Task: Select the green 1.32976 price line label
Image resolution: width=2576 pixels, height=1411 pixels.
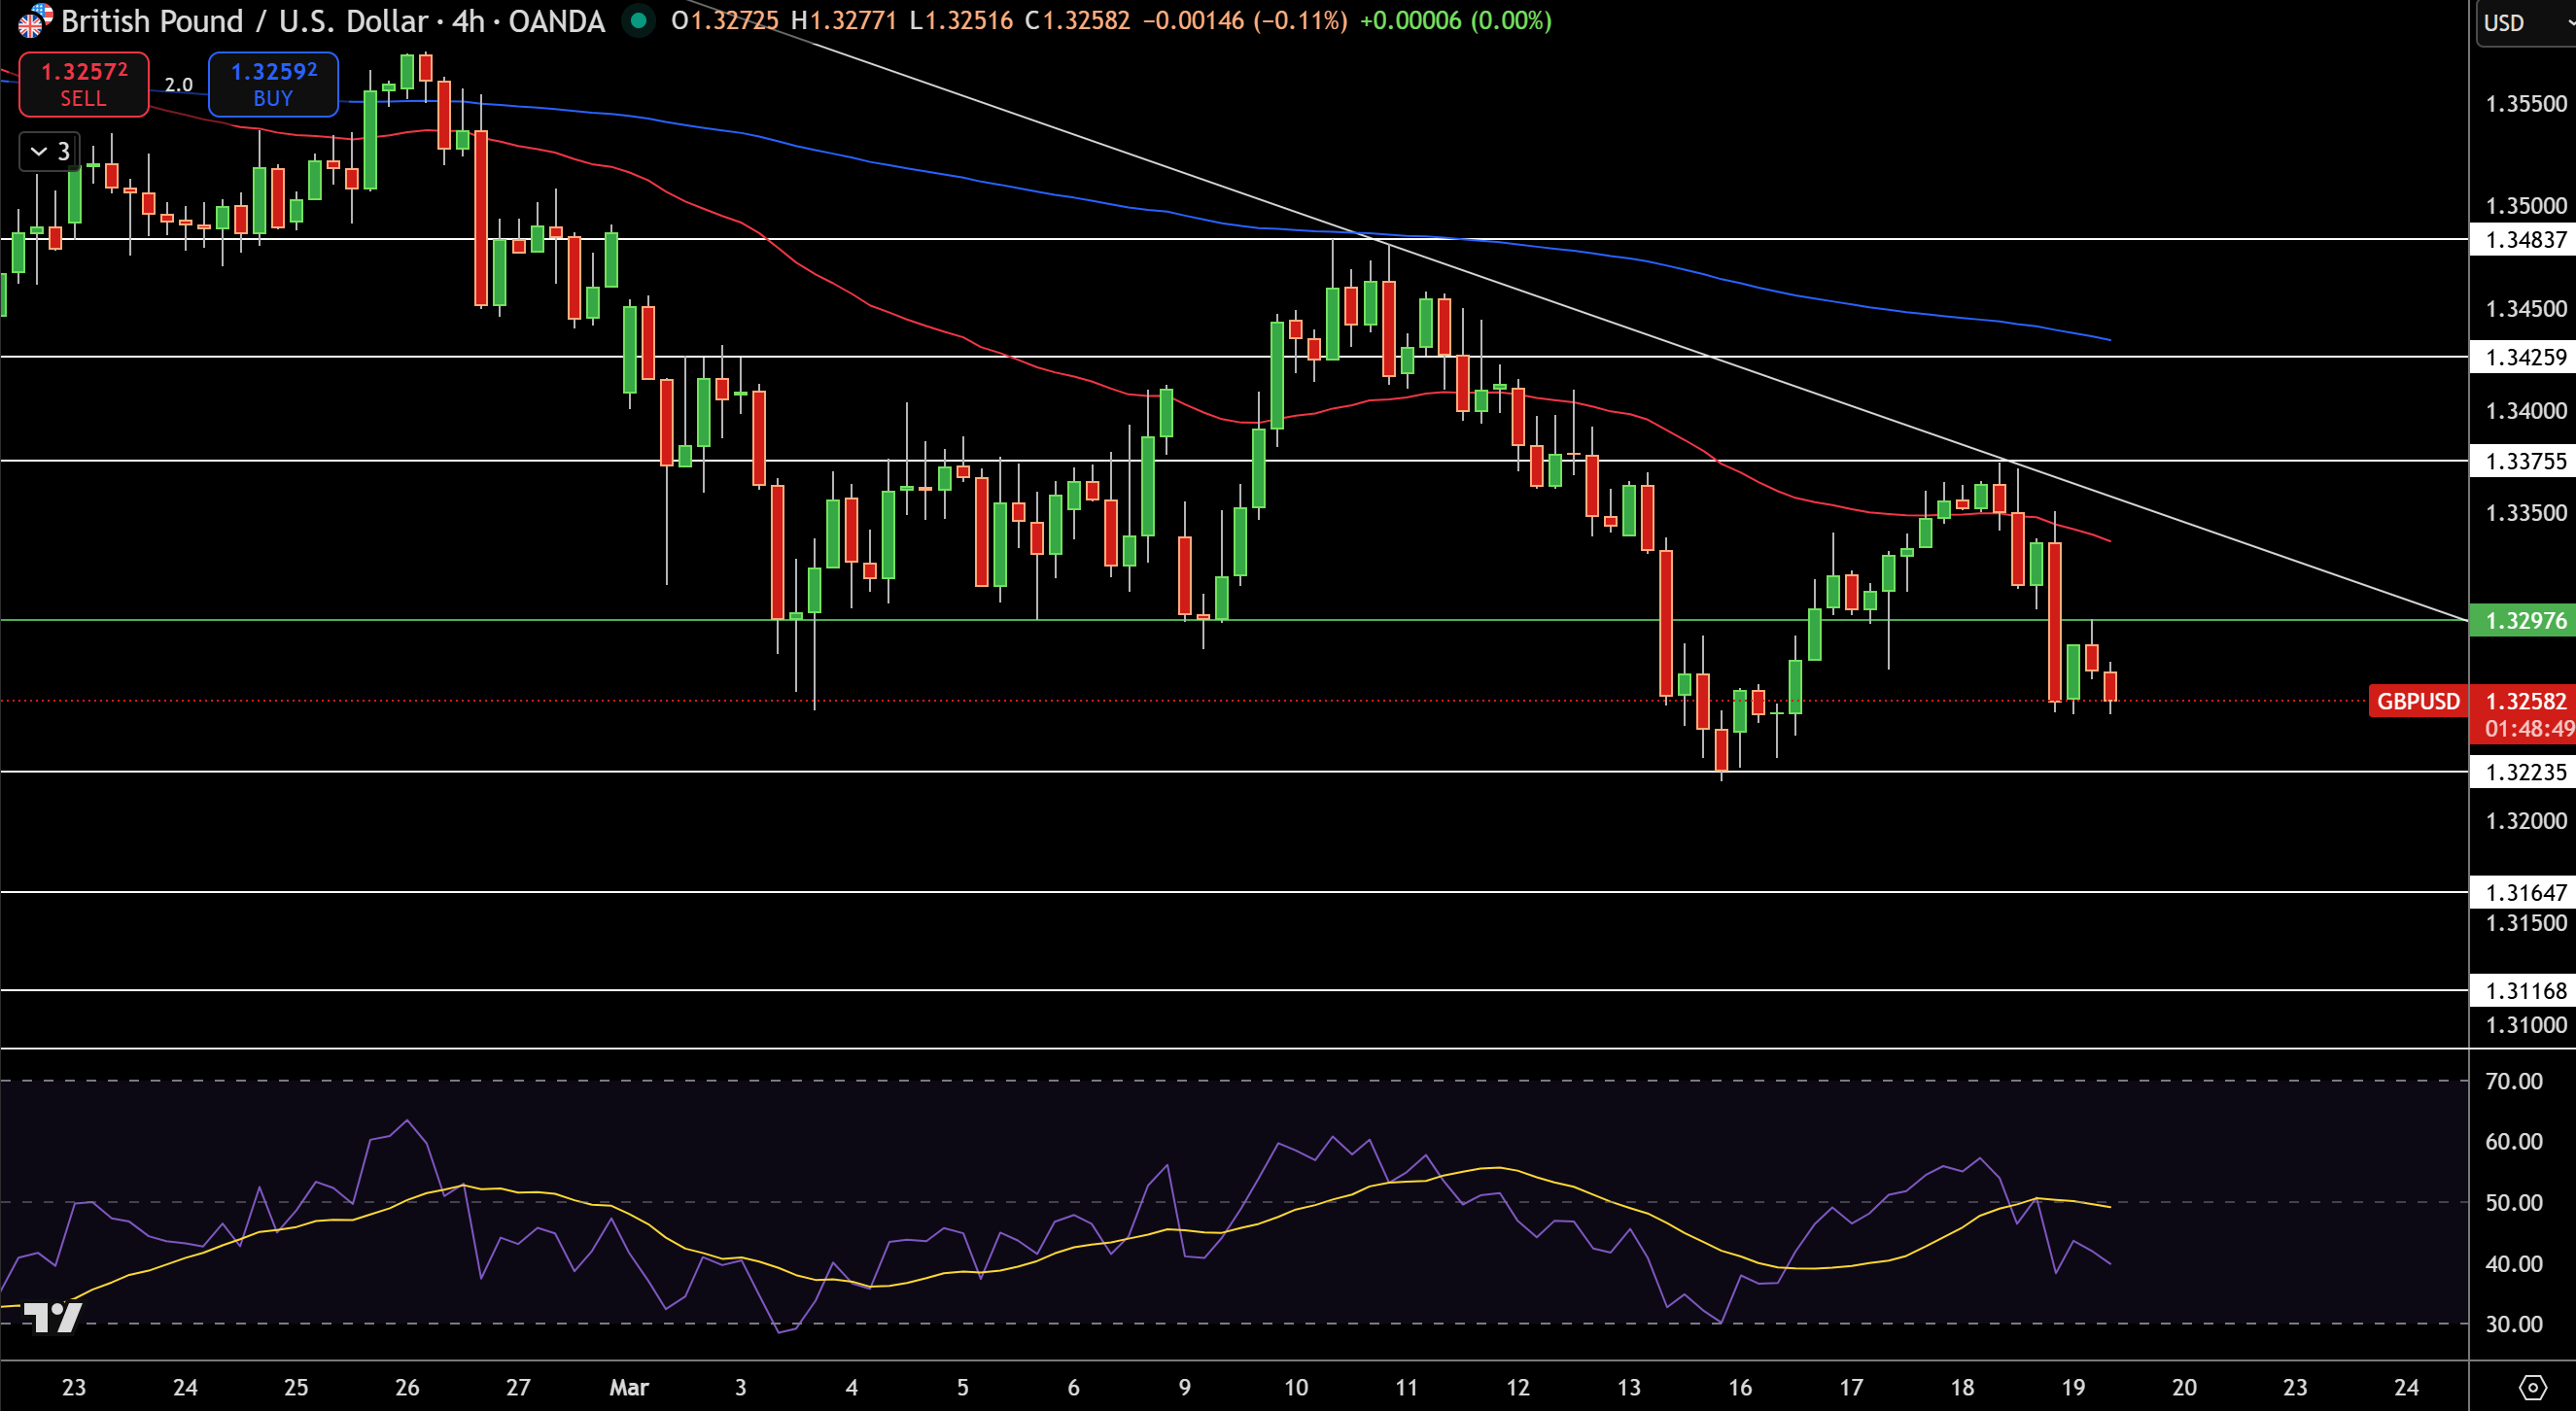Action: 2524,621
